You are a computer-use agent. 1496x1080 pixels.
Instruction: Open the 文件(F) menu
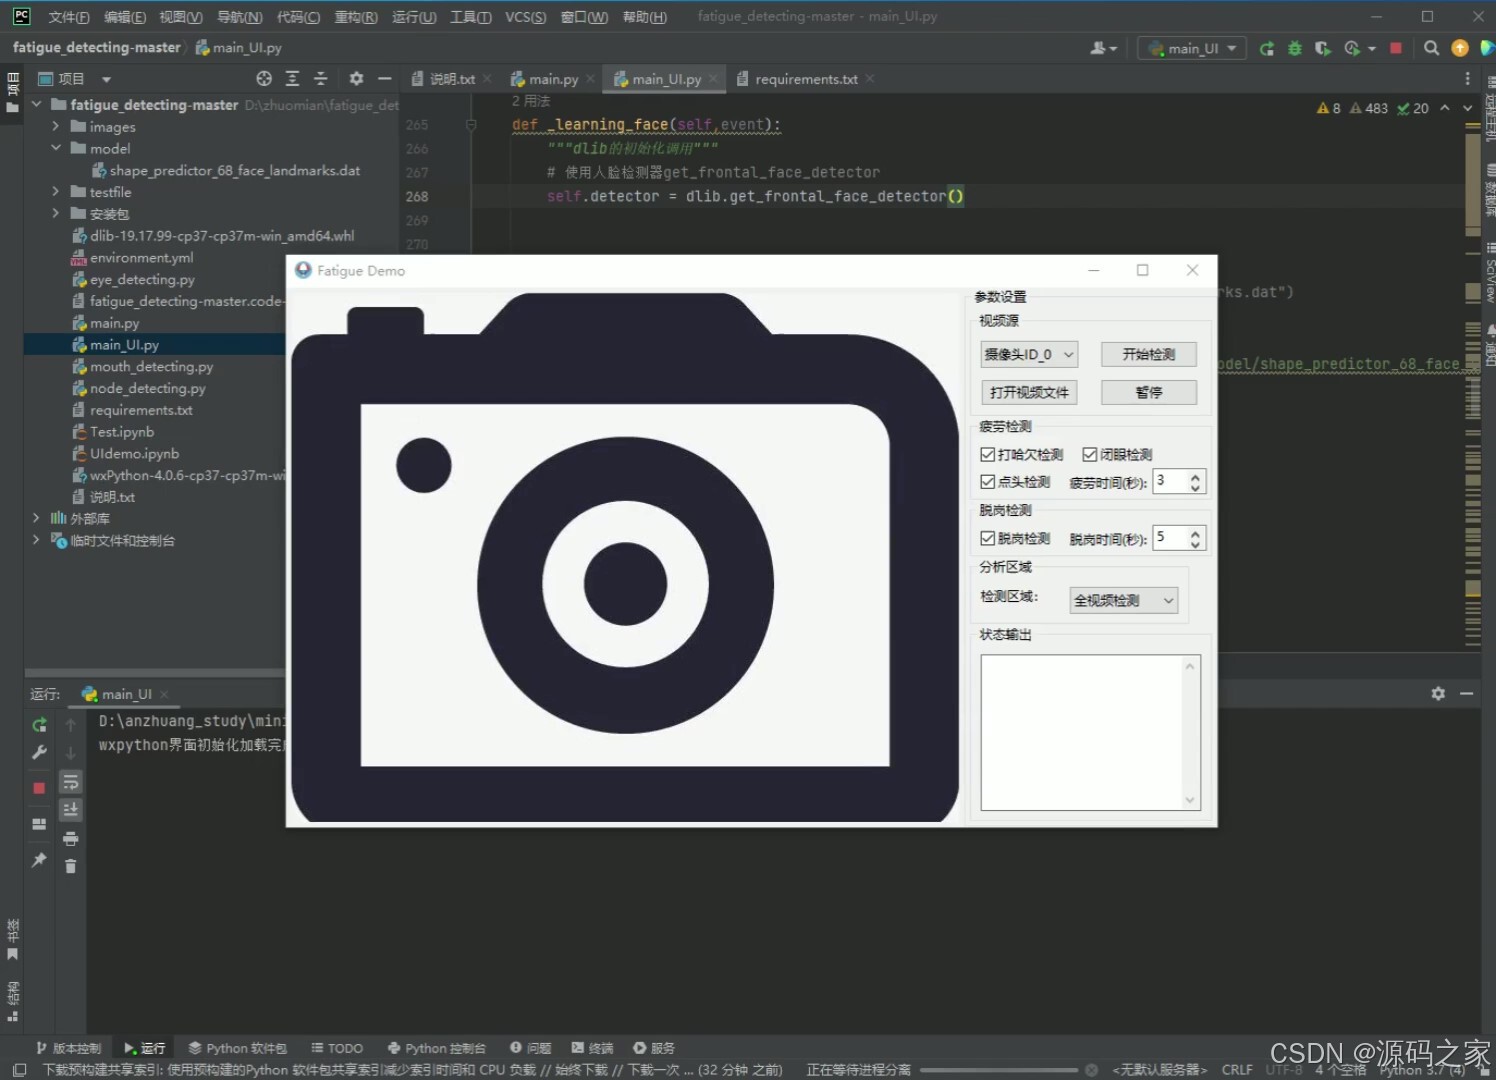point(69,17)
